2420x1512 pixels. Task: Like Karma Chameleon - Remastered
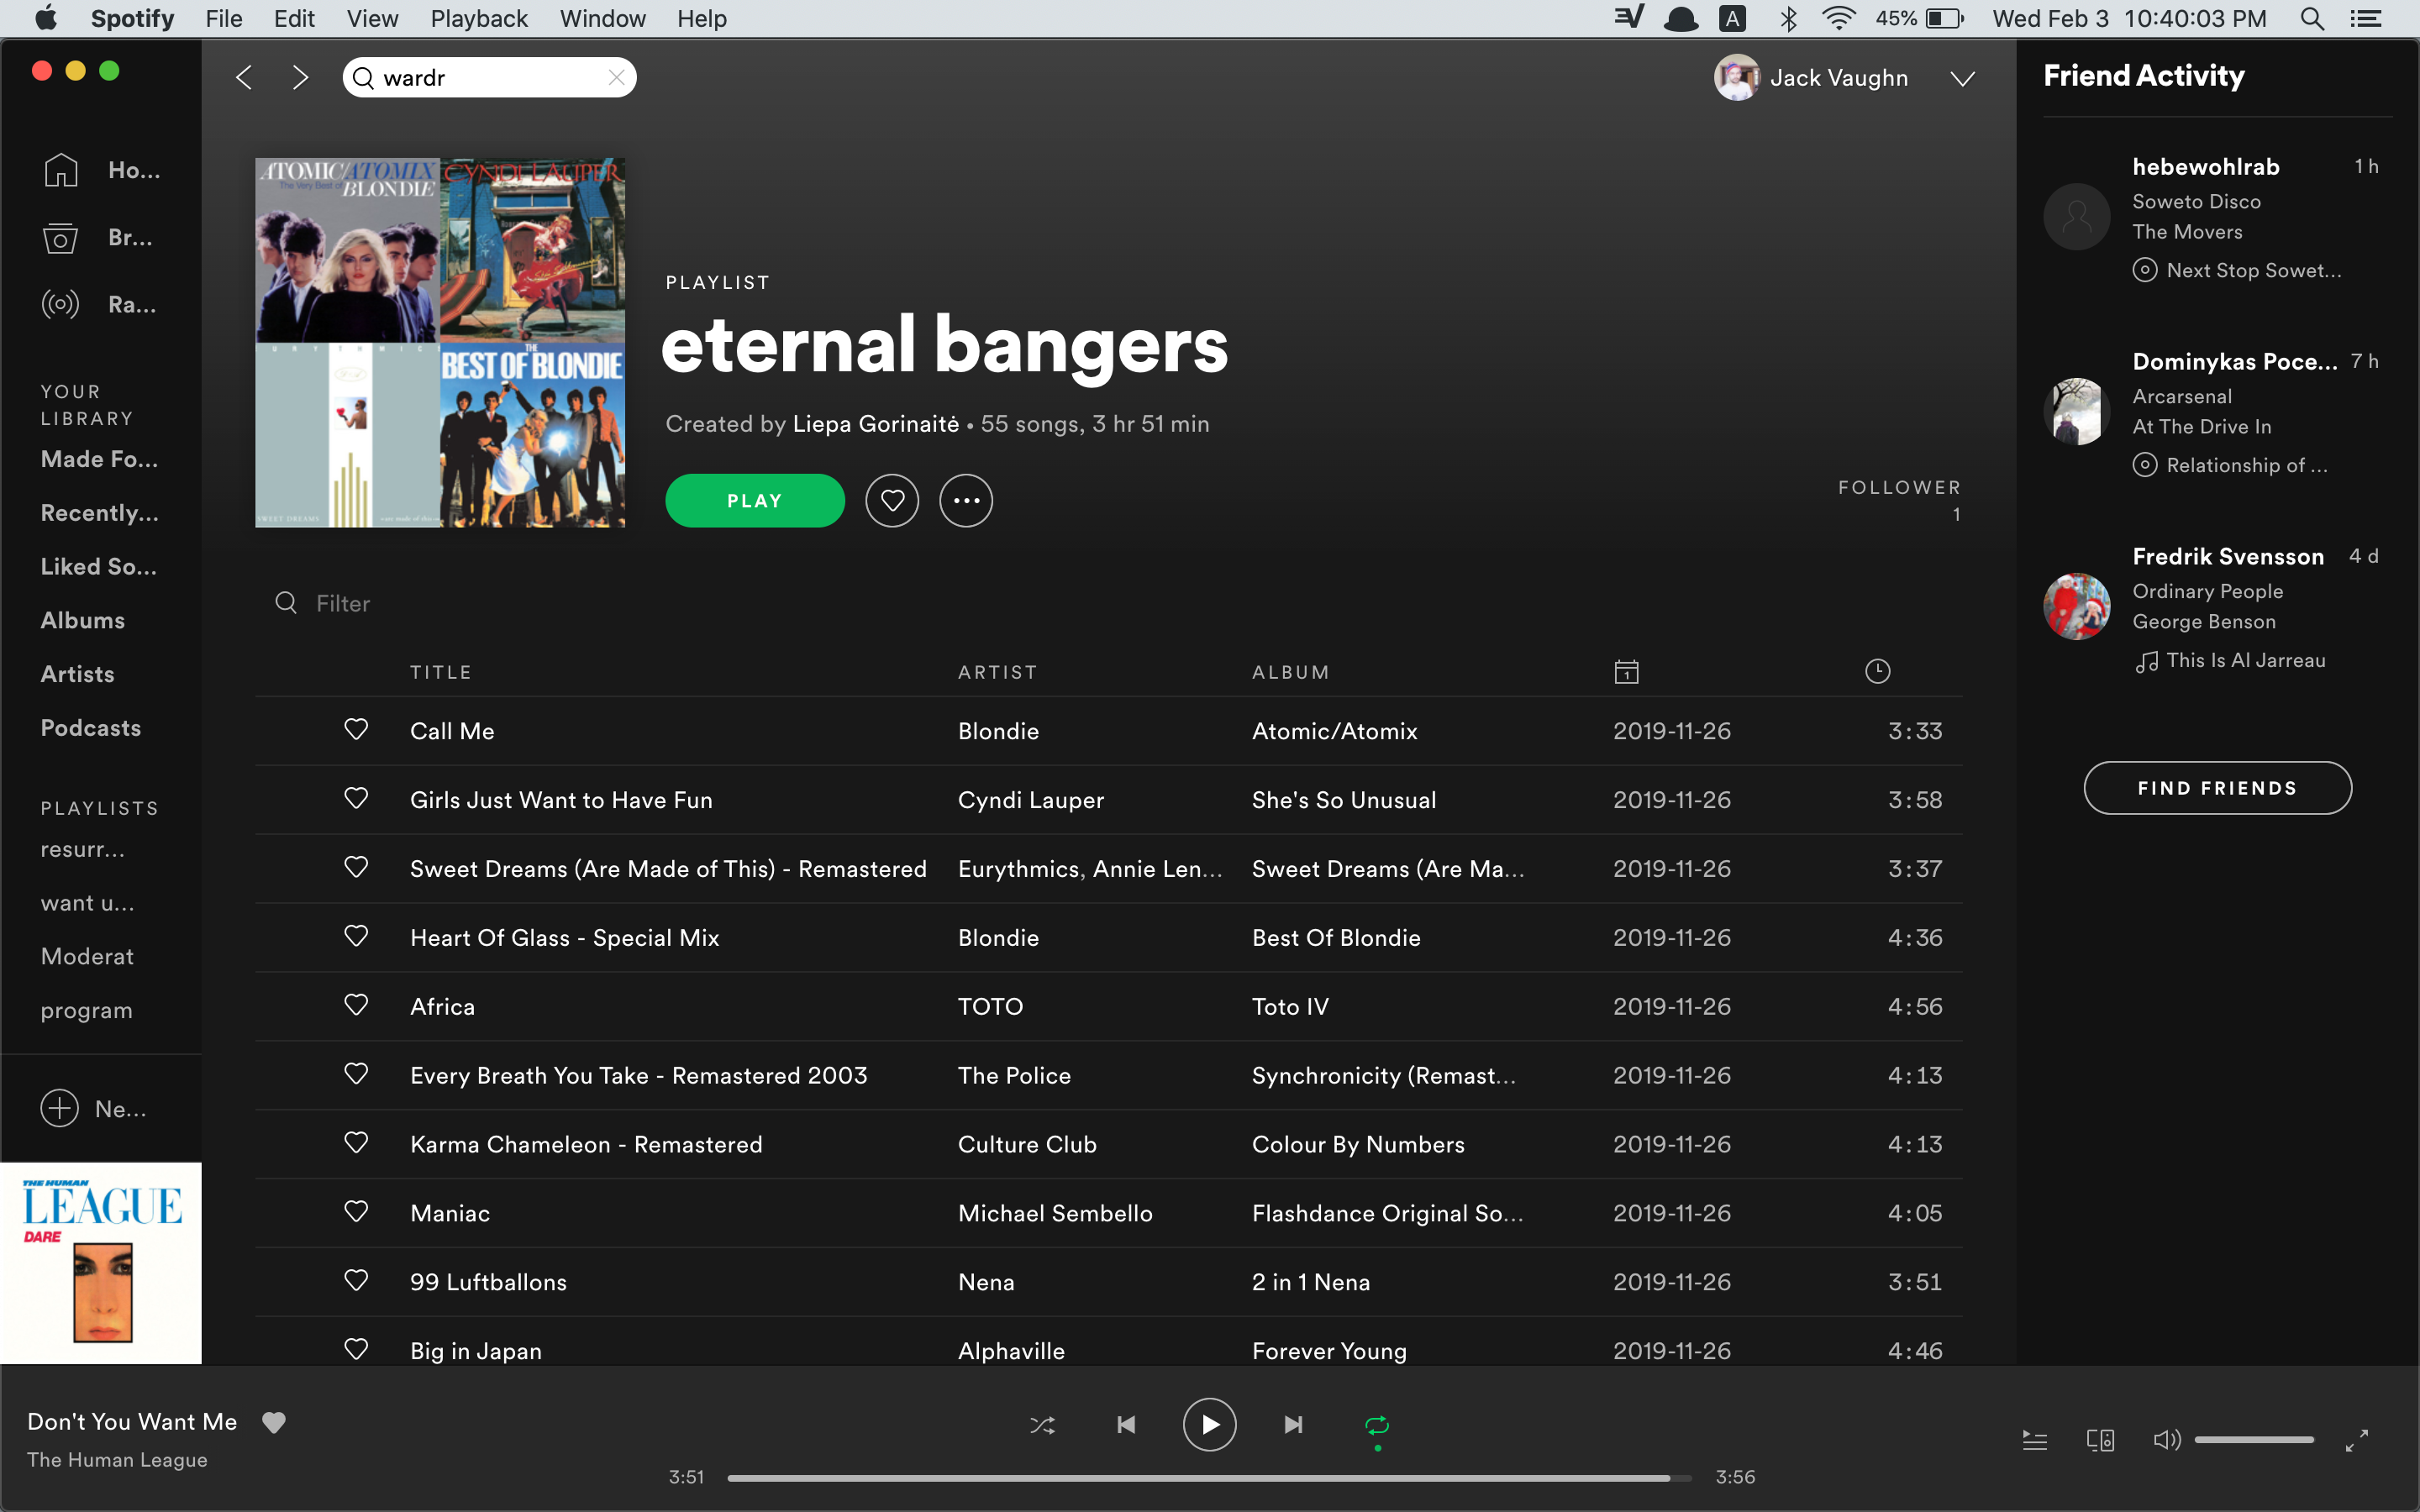[356, 1142]
